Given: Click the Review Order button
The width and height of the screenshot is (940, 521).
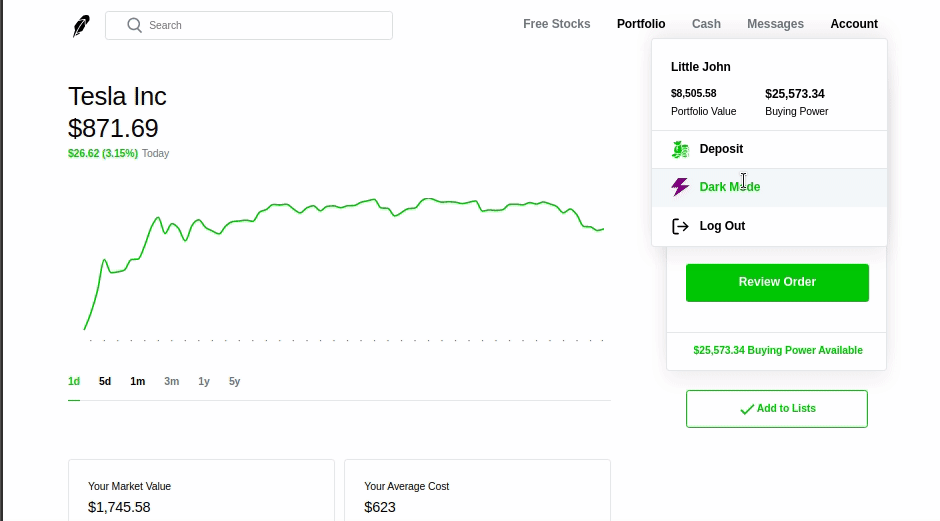Looking at the screenshot, I should [x=777, y=282].
